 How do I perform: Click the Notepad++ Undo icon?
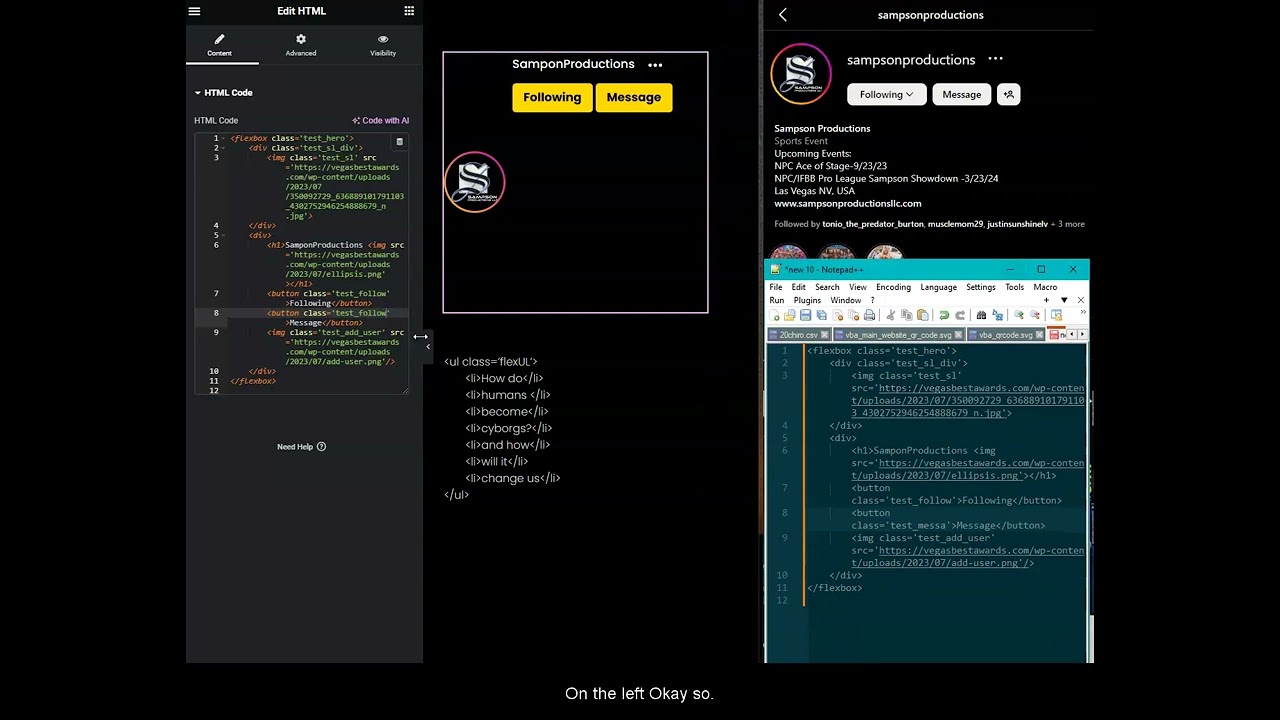pyautogui.click(x=944, y=315)
